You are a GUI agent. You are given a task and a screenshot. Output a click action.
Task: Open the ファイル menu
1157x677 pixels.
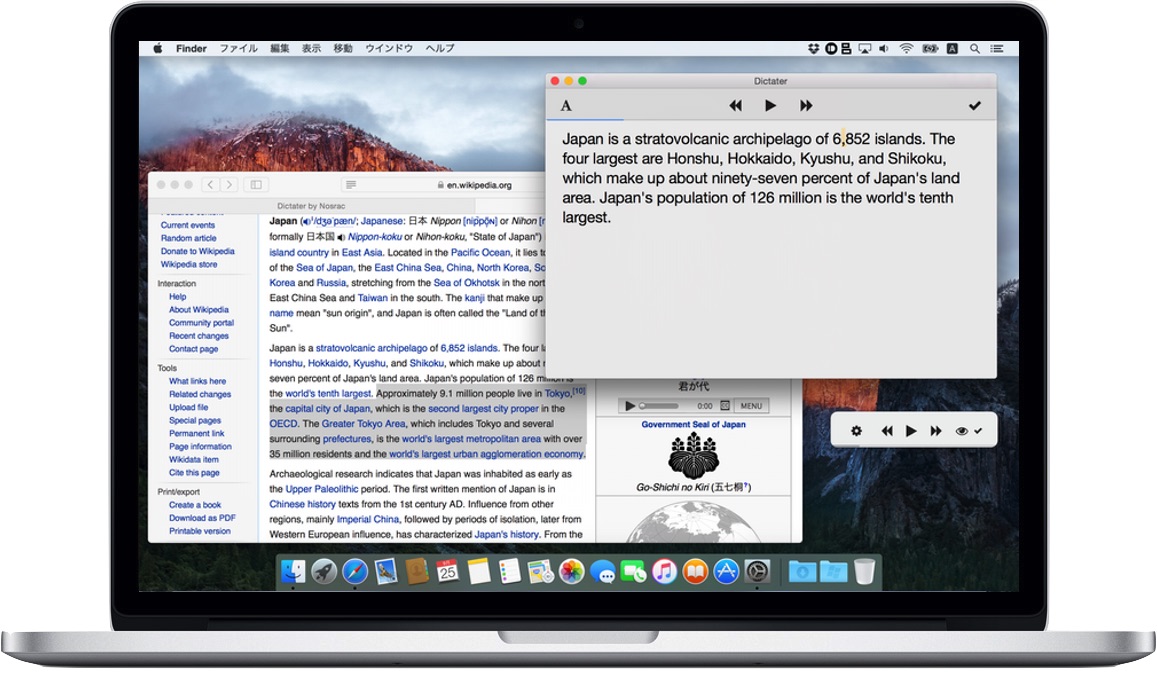pos(238,48)
